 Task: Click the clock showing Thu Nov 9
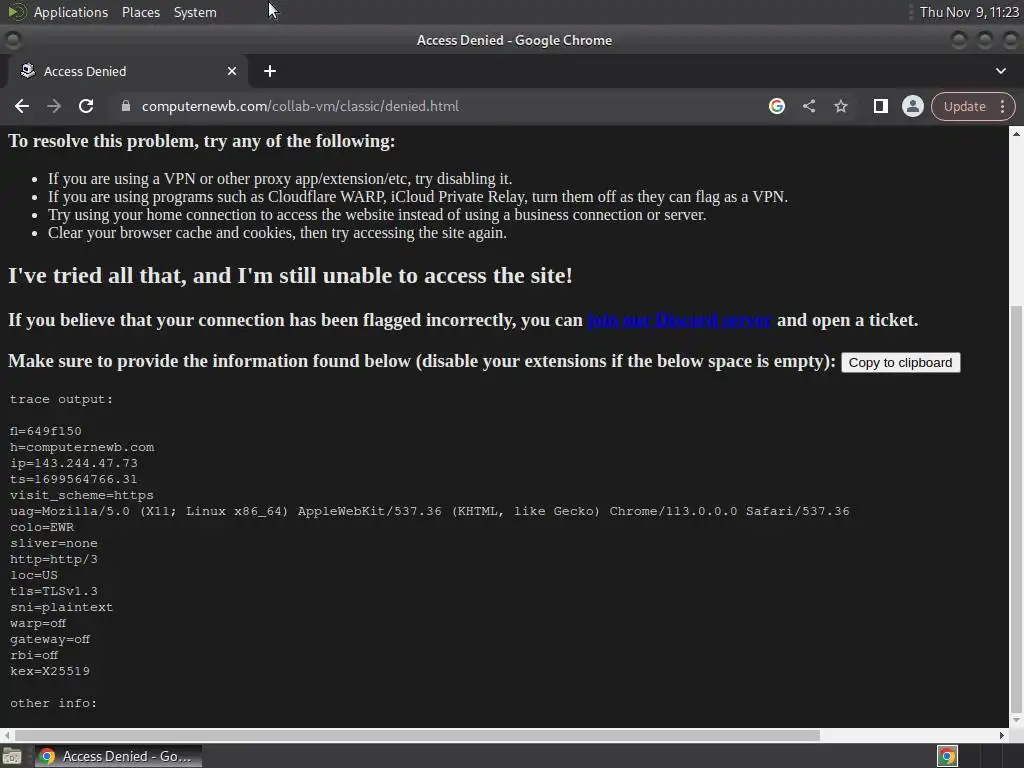point(969,12)
